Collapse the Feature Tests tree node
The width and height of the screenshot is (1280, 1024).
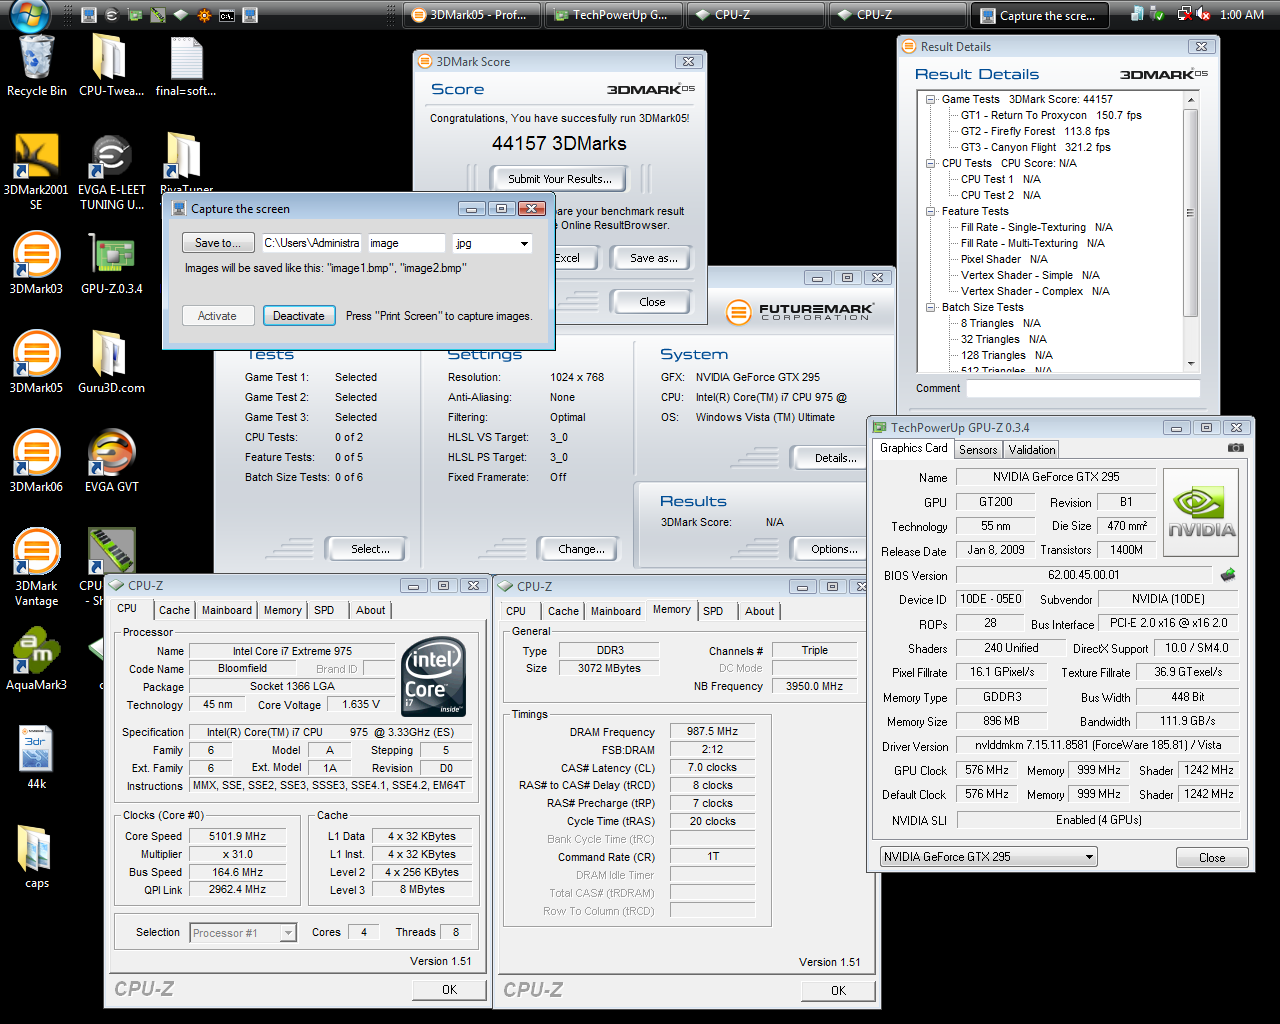(930, 211)
